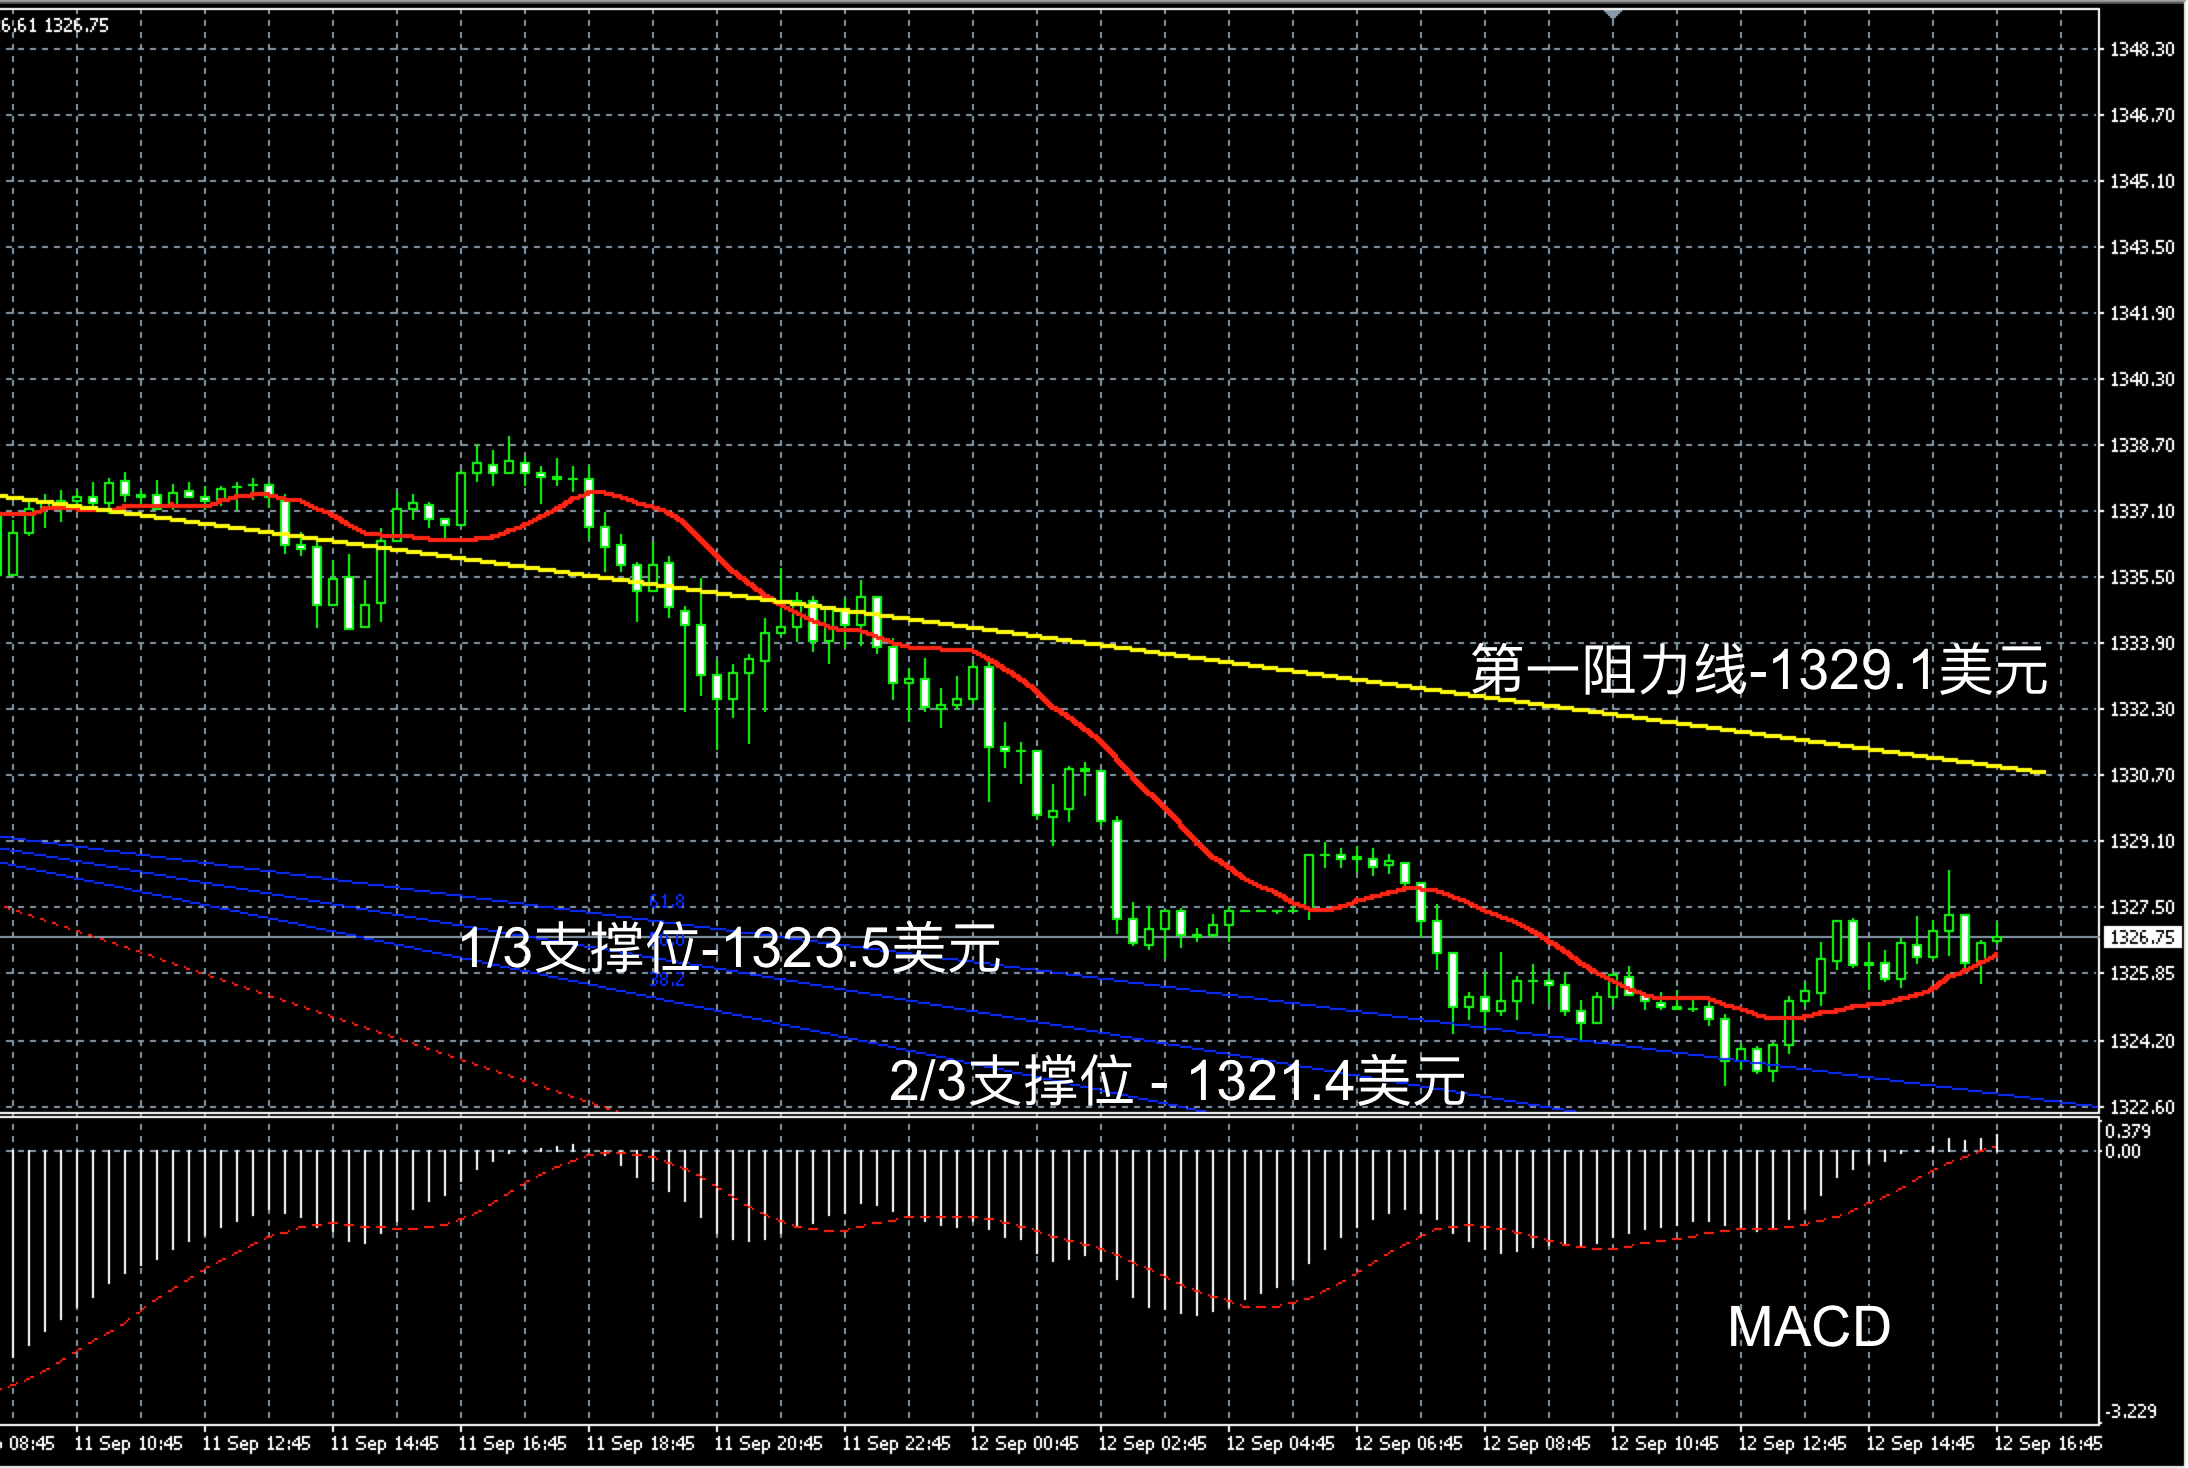Click the 0.379 MACD scale value
The image size is (2188, 1468).
point(2127,1131)
